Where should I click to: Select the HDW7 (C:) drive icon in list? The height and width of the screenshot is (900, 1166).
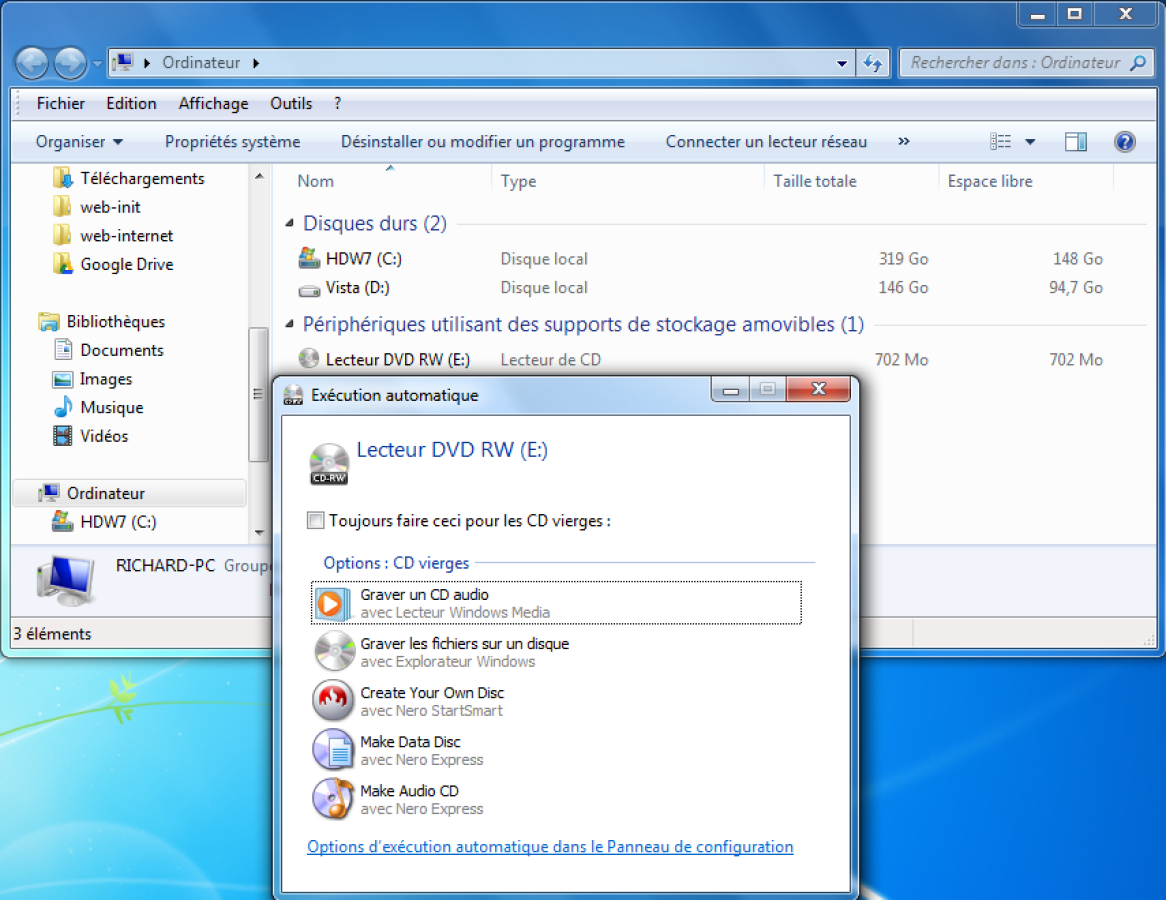(x=309, y=258)
